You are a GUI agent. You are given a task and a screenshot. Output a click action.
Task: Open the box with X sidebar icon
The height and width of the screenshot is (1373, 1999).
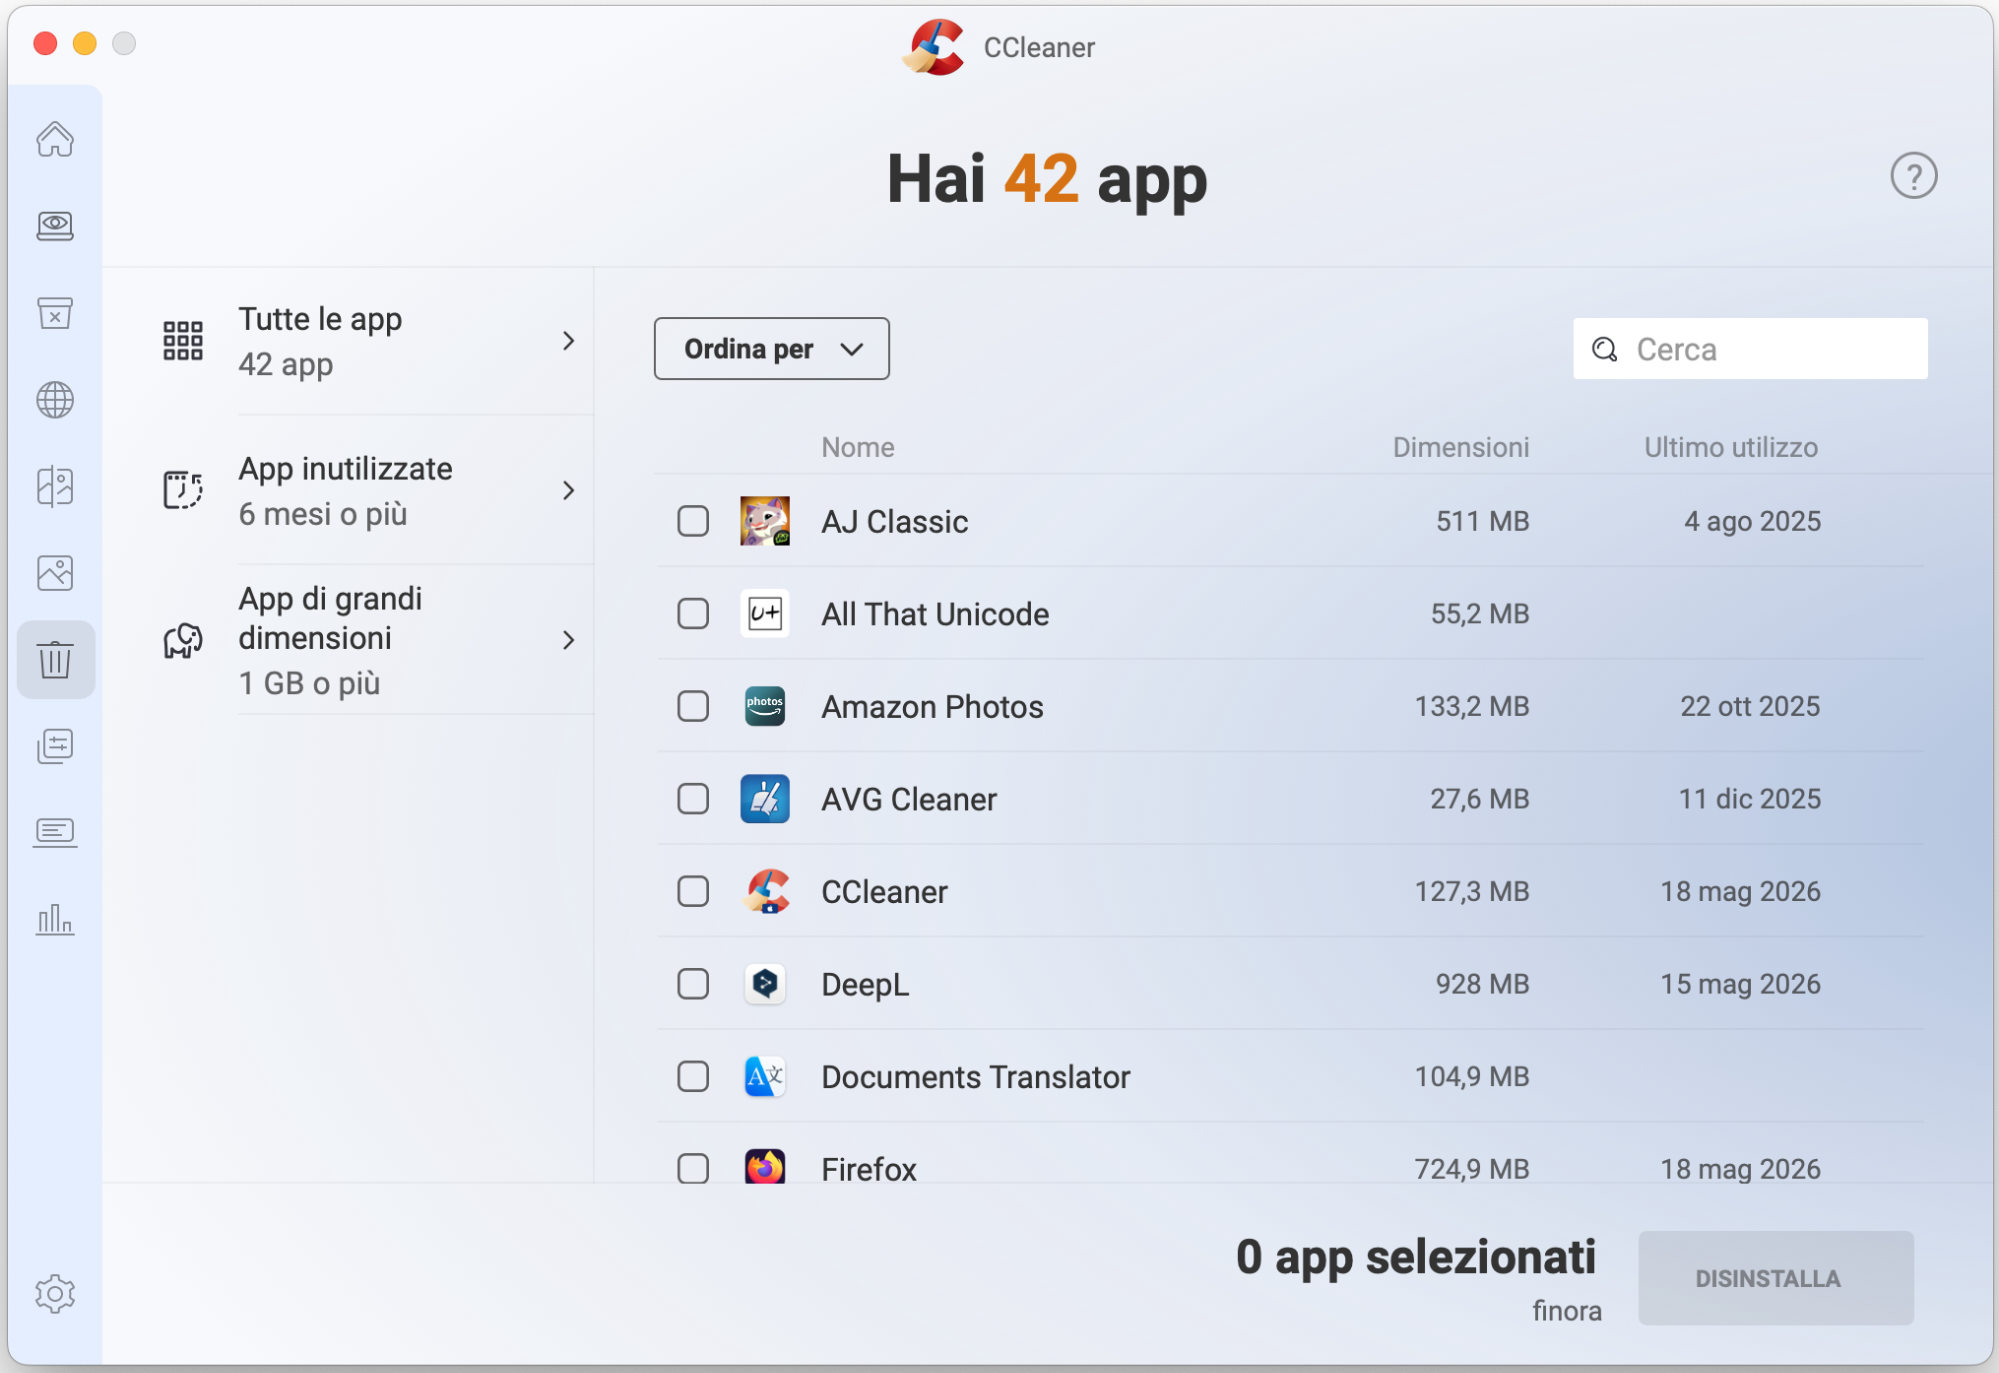point(55,313)
